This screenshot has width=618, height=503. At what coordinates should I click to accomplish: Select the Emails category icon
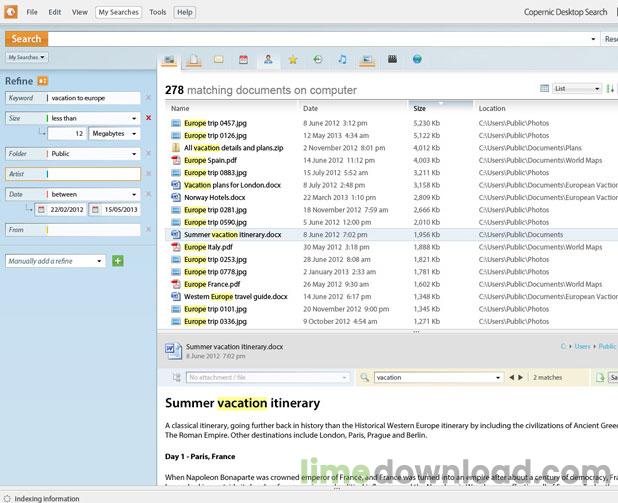click(x=218, y=60)
